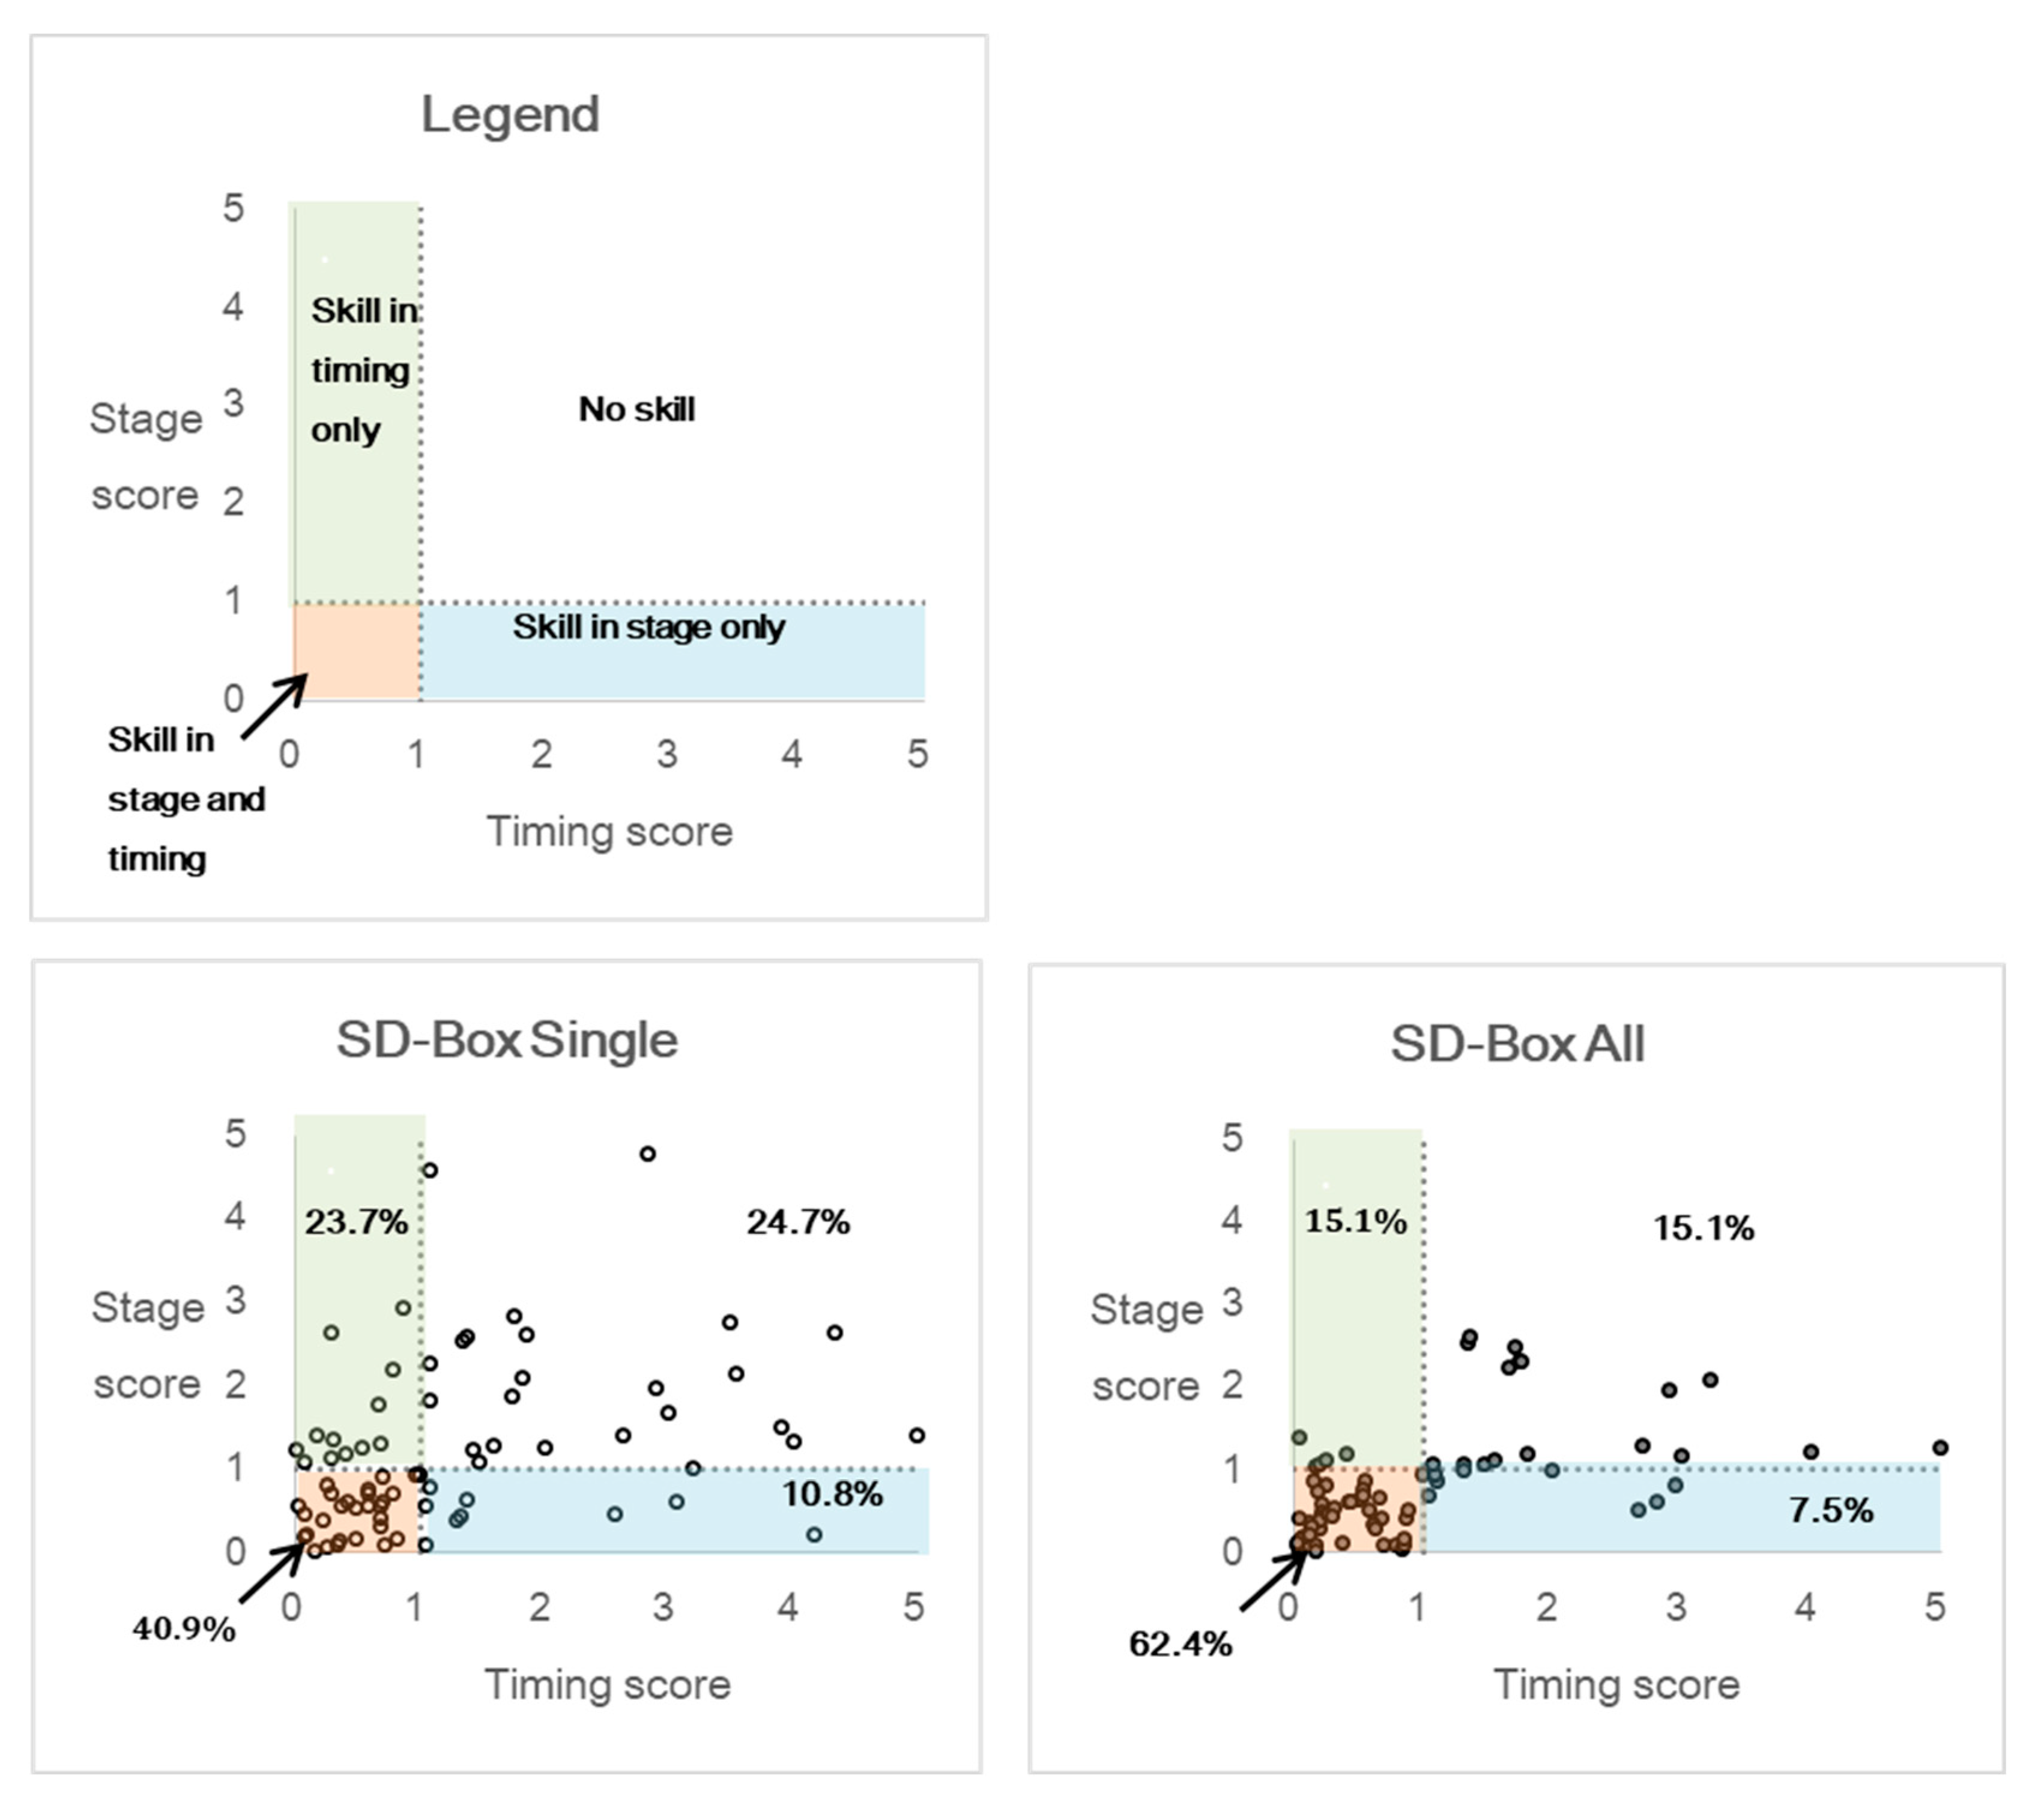Click the "Skill in stage only" label

coord(649,627)
